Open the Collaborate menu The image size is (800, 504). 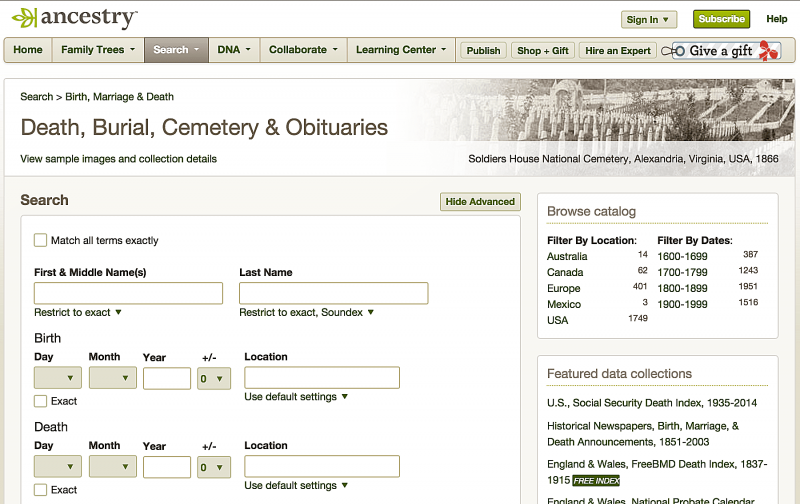point(304,50)
